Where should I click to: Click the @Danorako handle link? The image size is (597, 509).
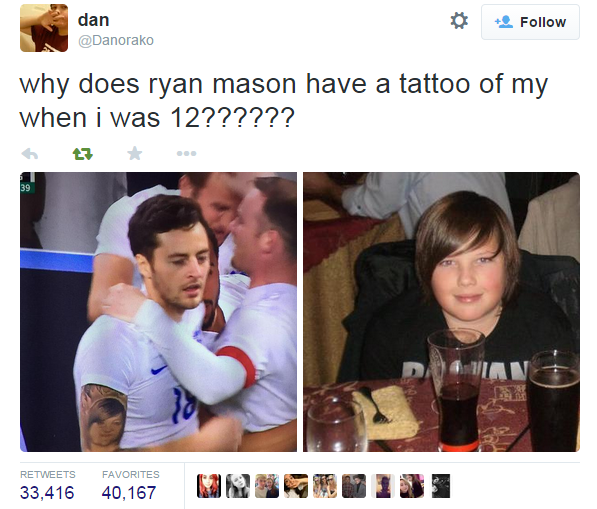116,40
